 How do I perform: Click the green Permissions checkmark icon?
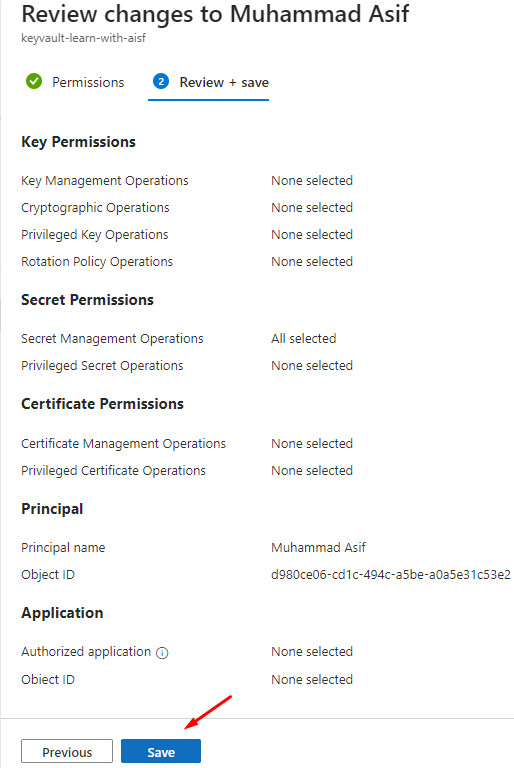click(x=34, y=81)
